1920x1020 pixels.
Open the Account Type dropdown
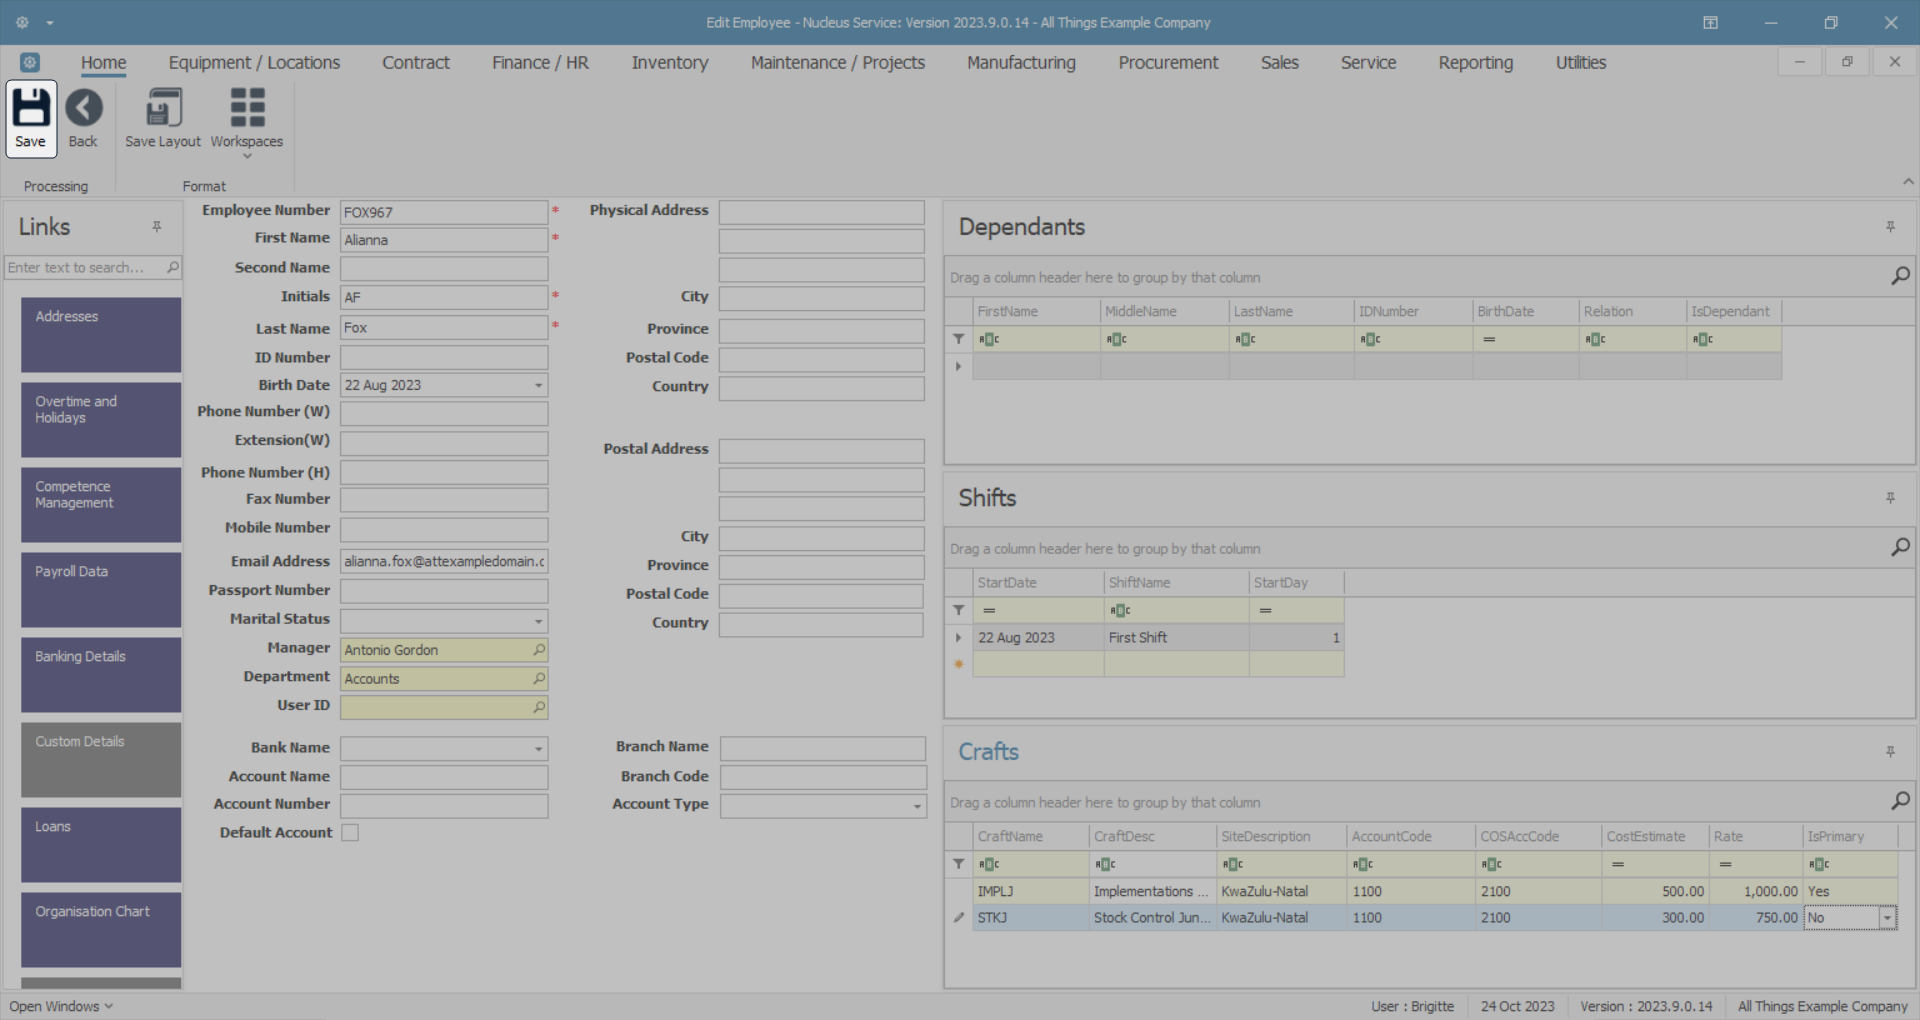pyautogui.click(x=917, y=806)
